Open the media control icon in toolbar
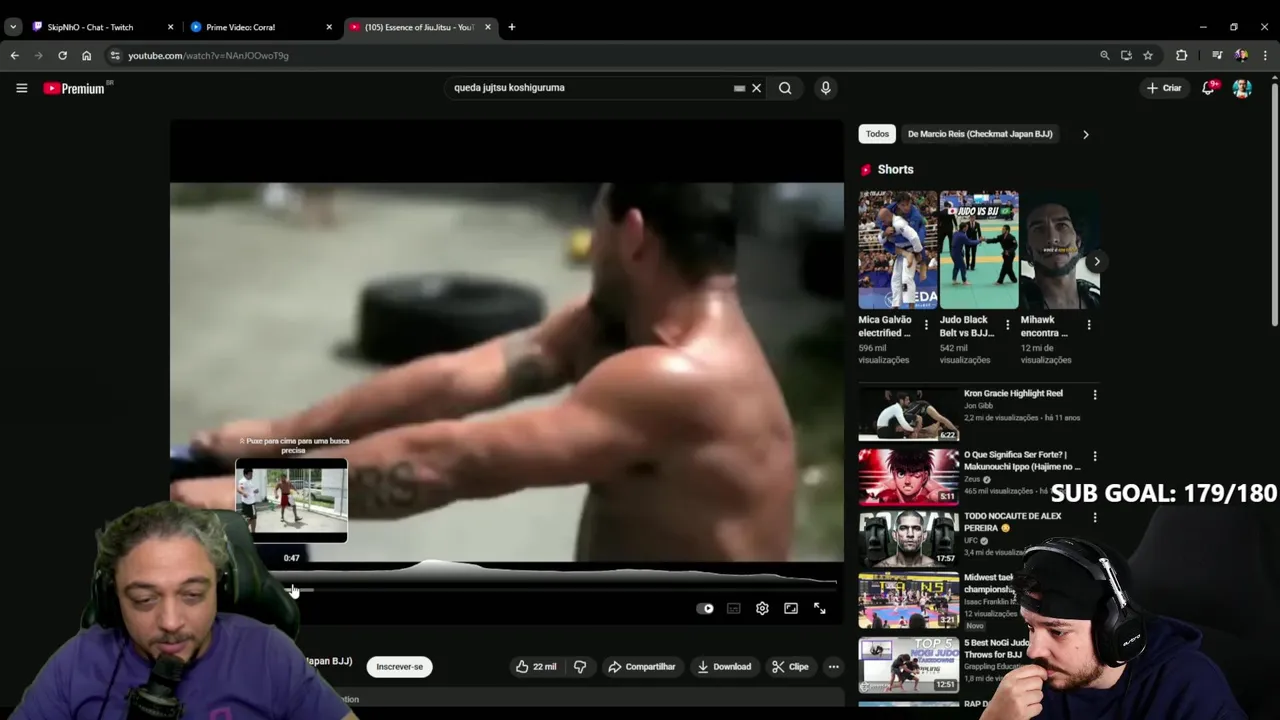 click(1217, 56)
